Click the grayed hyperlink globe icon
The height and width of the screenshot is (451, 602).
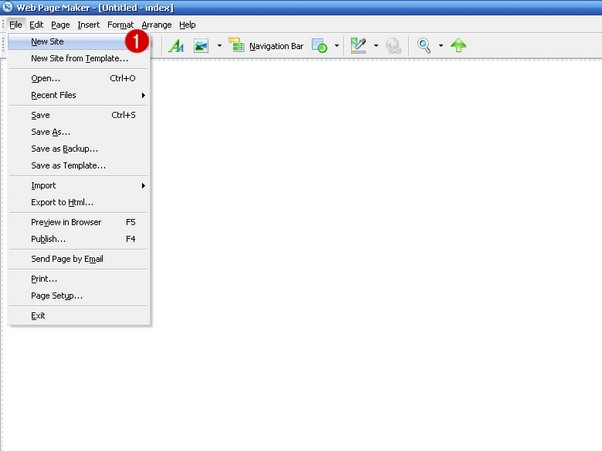coord(394,46)
